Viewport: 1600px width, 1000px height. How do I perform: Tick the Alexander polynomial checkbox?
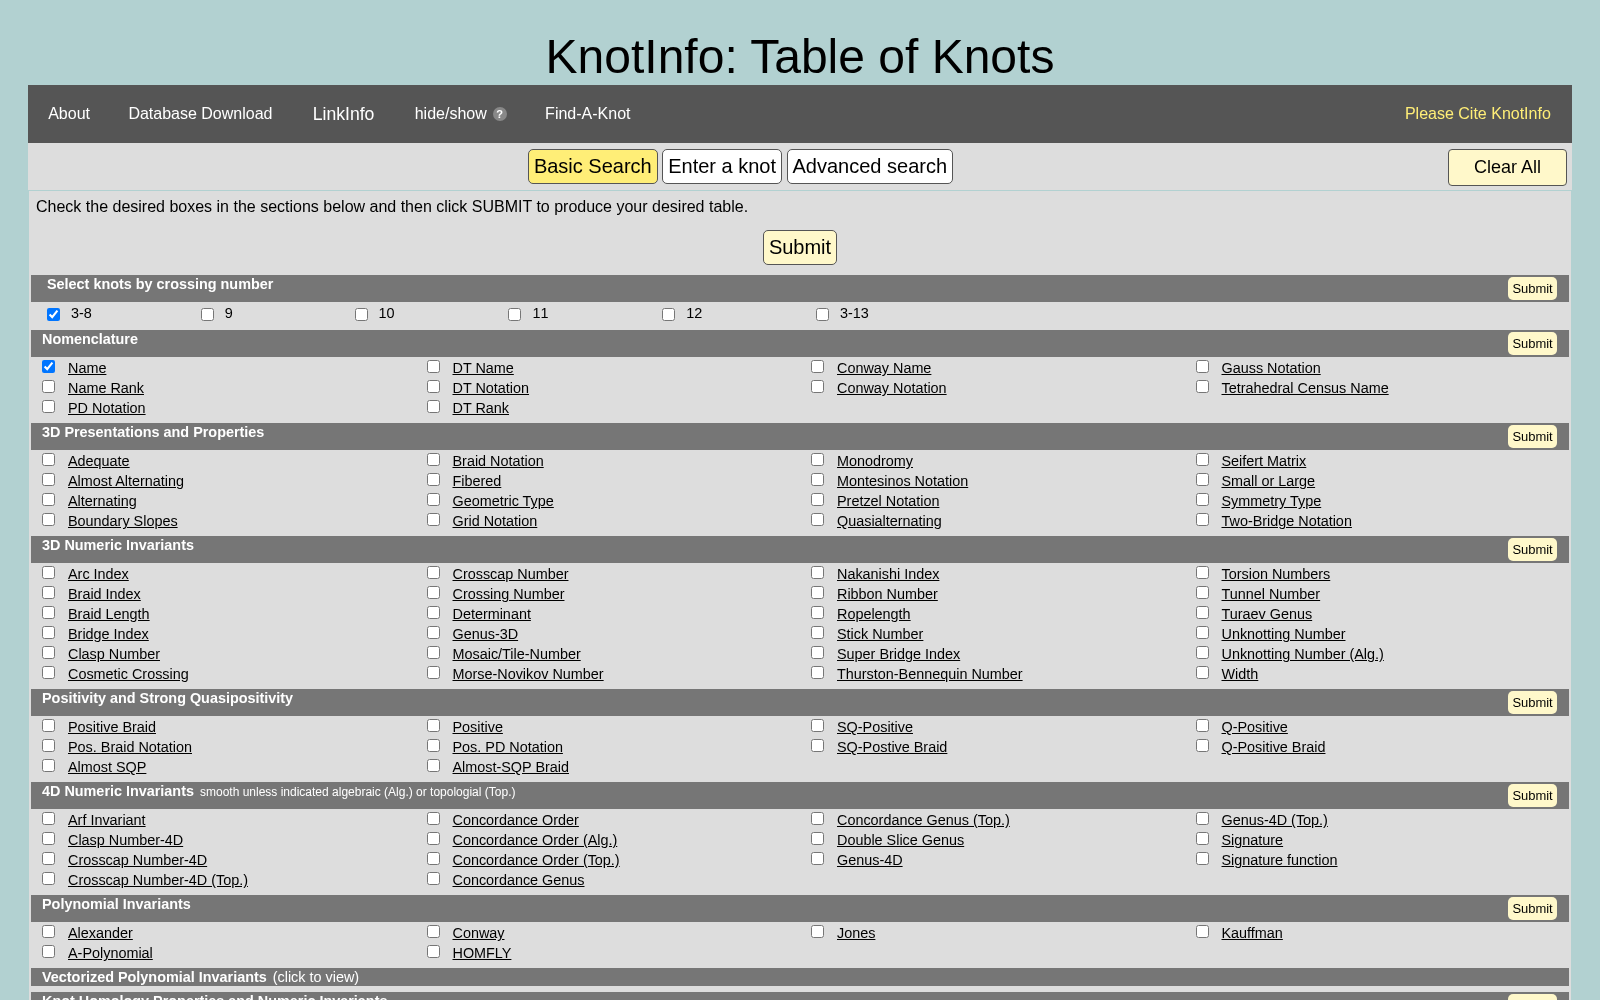pos(48,932)
